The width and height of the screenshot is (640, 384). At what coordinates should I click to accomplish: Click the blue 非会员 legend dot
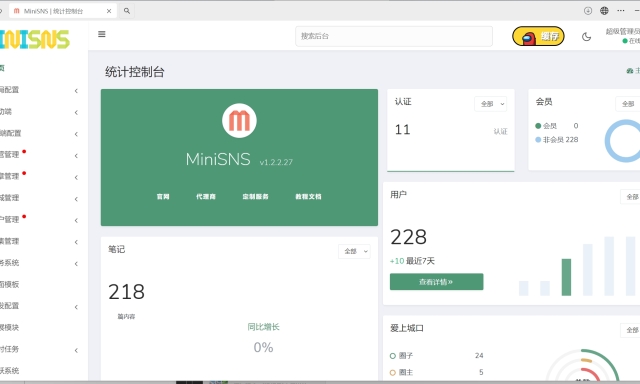pos(538,140)
